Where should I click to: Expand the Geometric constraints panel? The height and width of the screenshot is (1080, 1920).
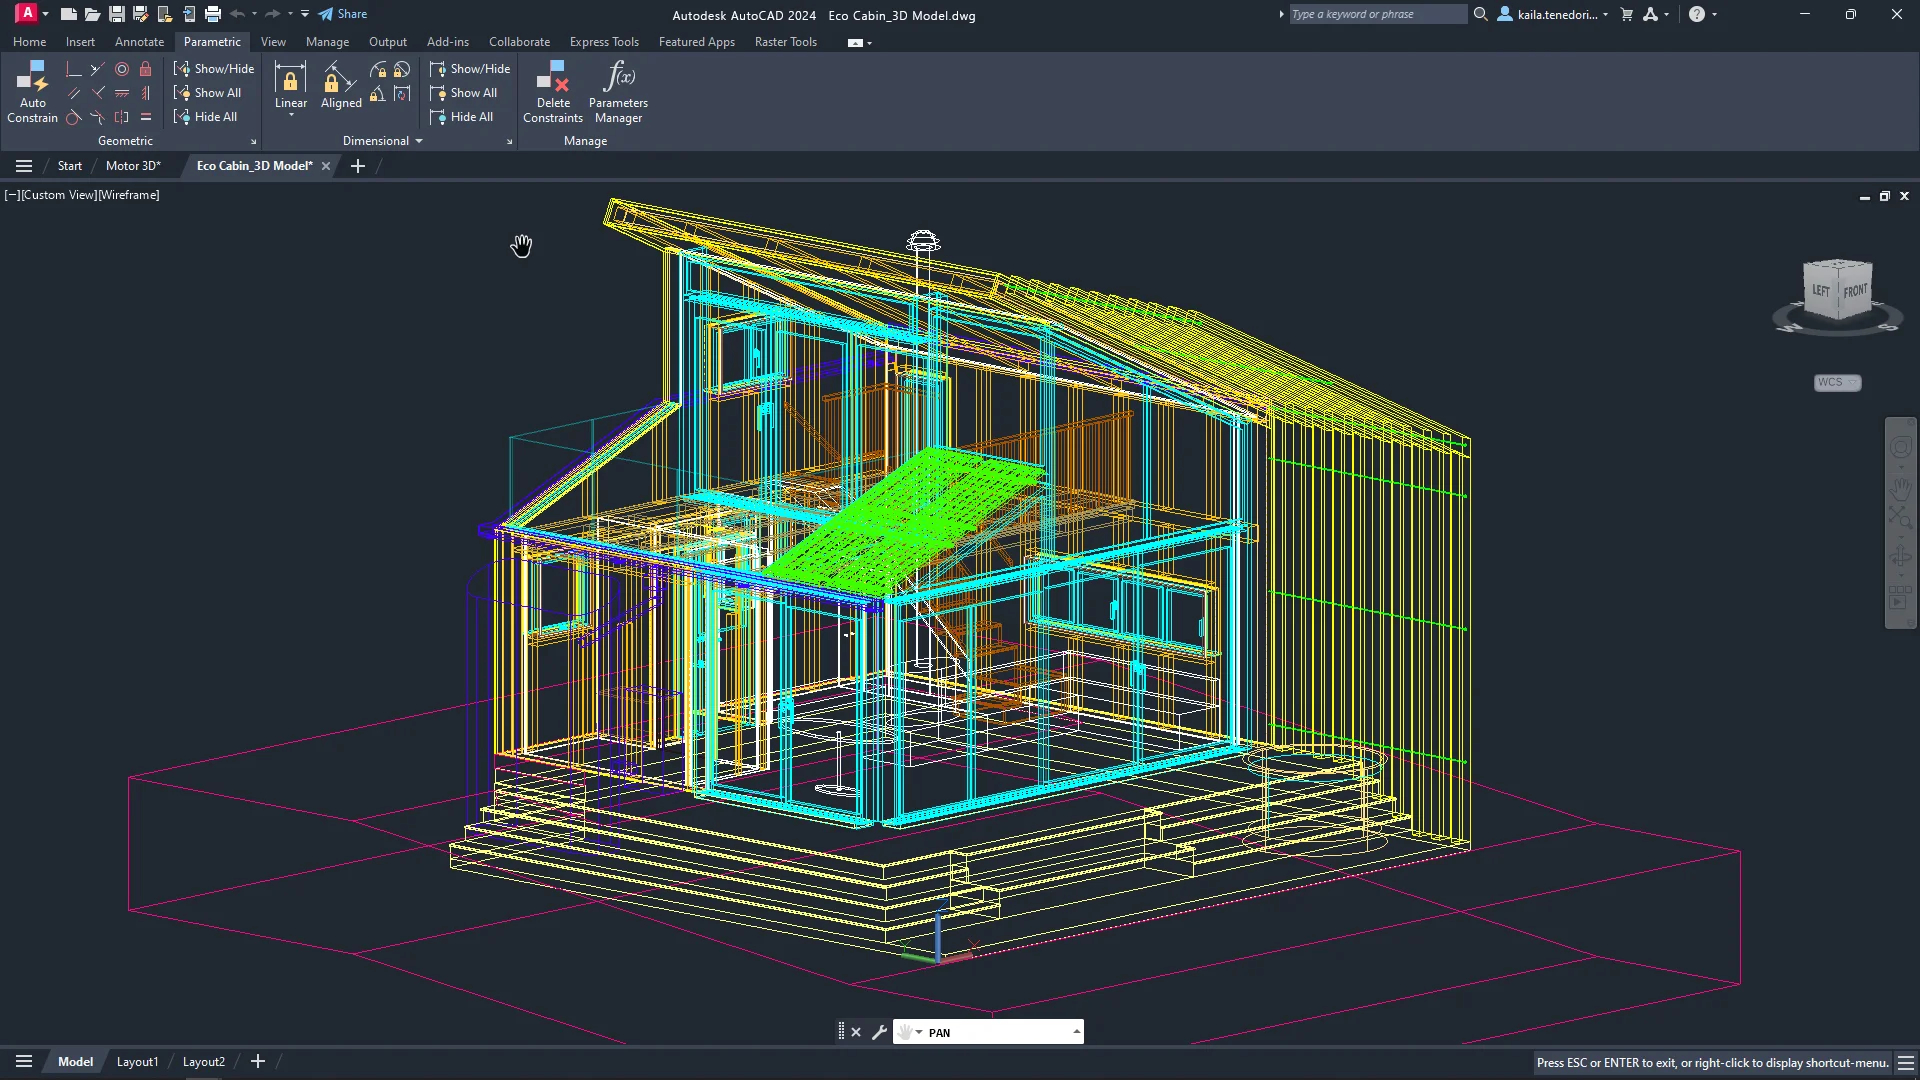[255, 142]
